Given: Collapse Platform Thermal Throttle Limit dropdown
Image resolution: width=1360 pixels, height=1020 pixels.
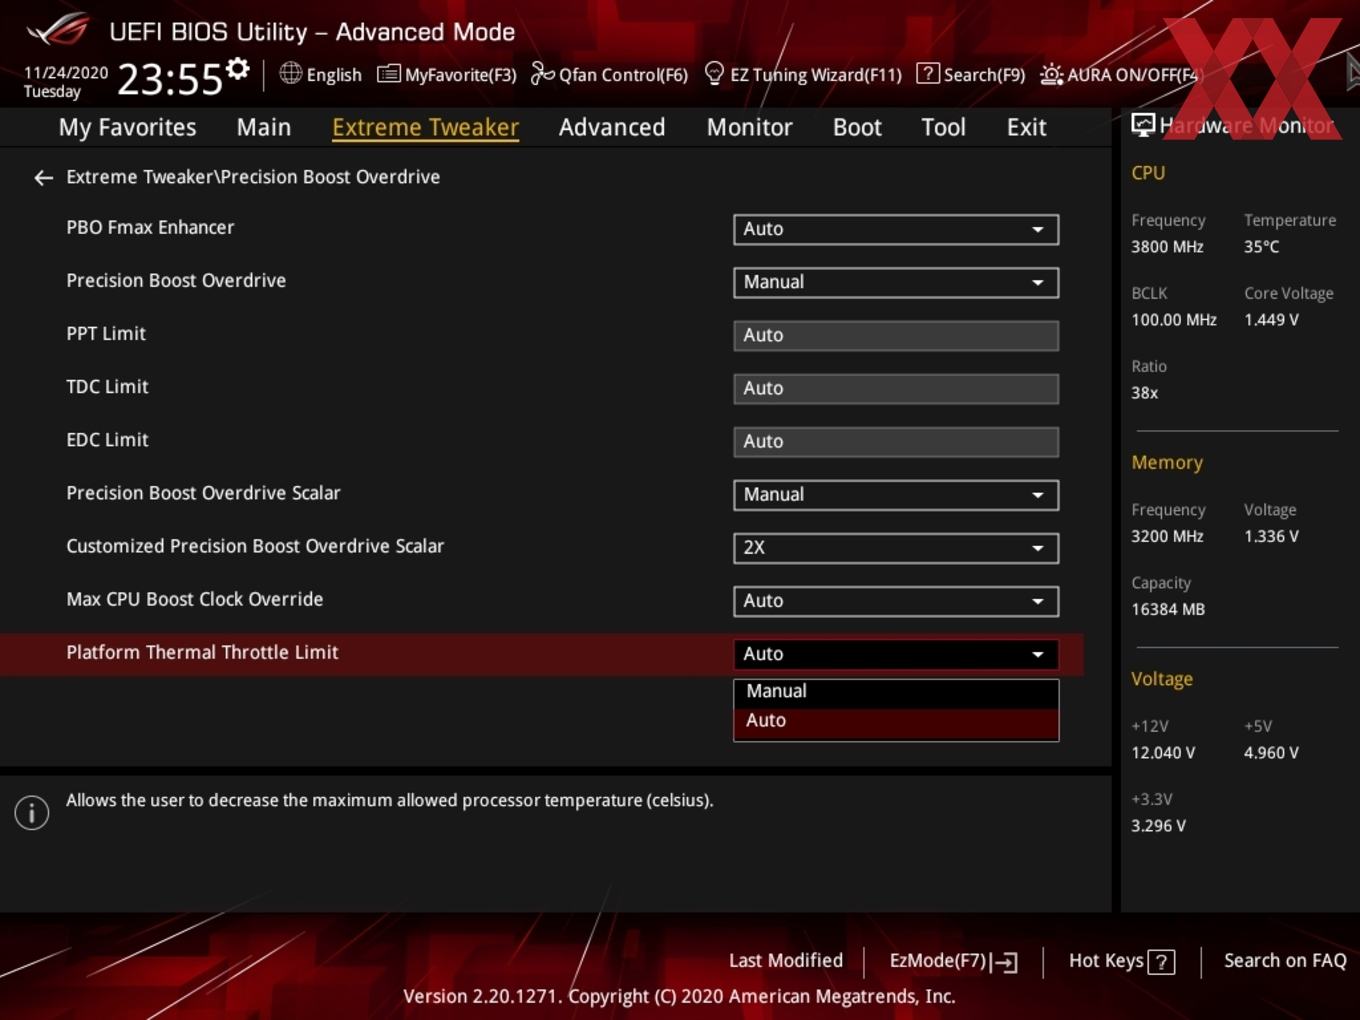Looking at the screenshot, I should [896, 654].
